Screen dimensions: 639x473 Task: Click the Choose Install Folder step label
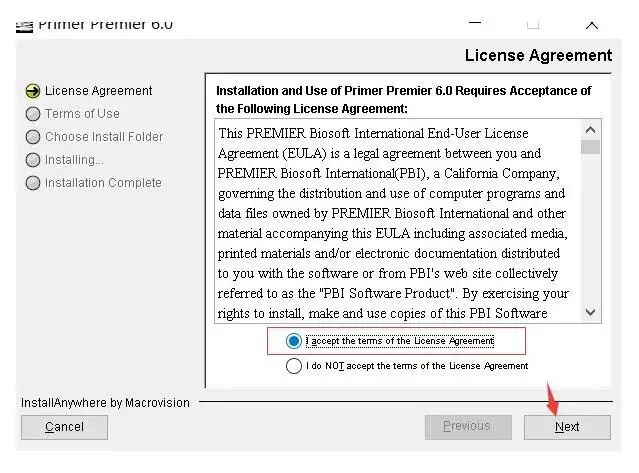click(x=104, y=137)
